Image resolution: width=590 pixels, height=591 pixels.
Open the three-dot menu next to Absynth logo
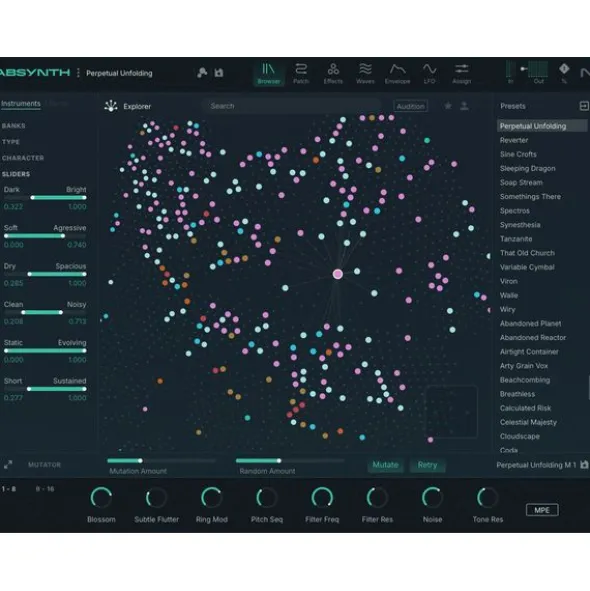(x=78, y=72)
